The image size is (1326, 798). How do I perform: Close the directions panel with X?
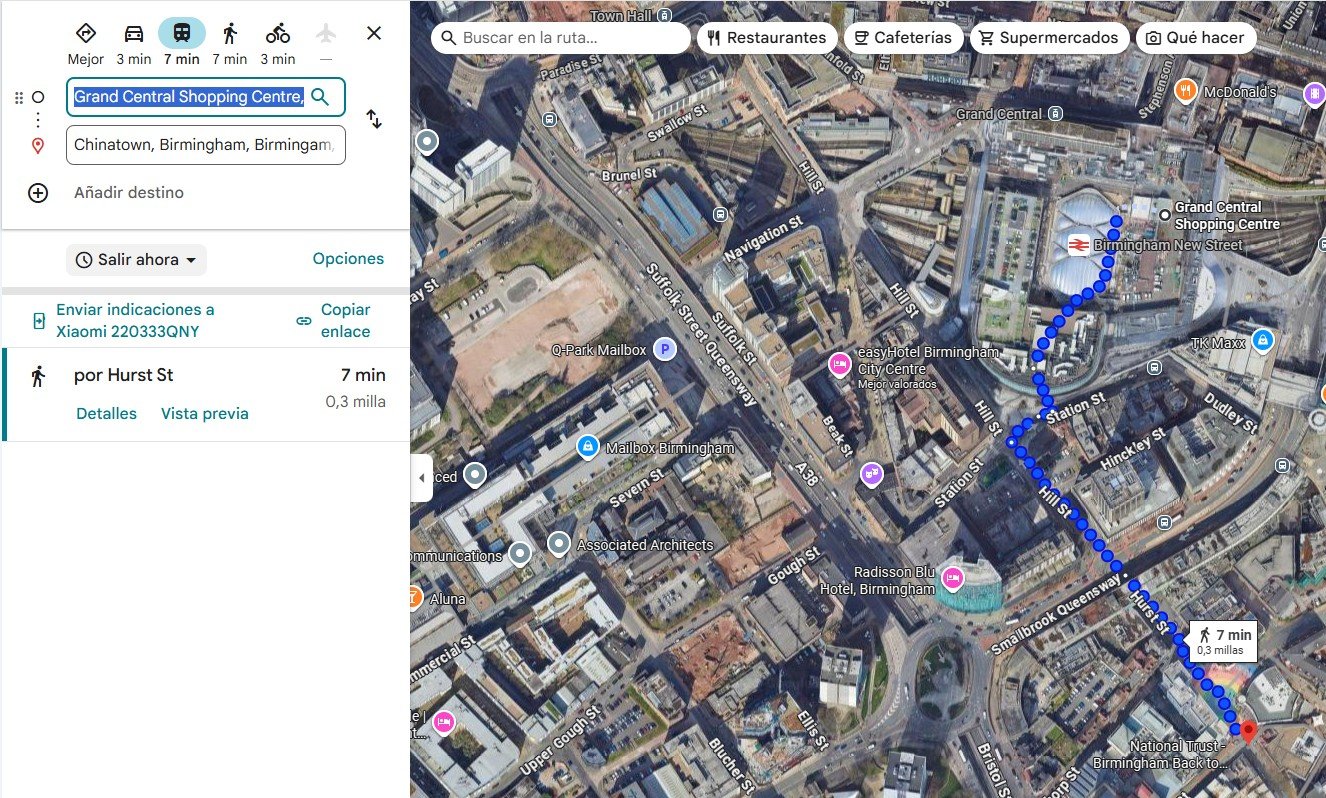point(374,33)
